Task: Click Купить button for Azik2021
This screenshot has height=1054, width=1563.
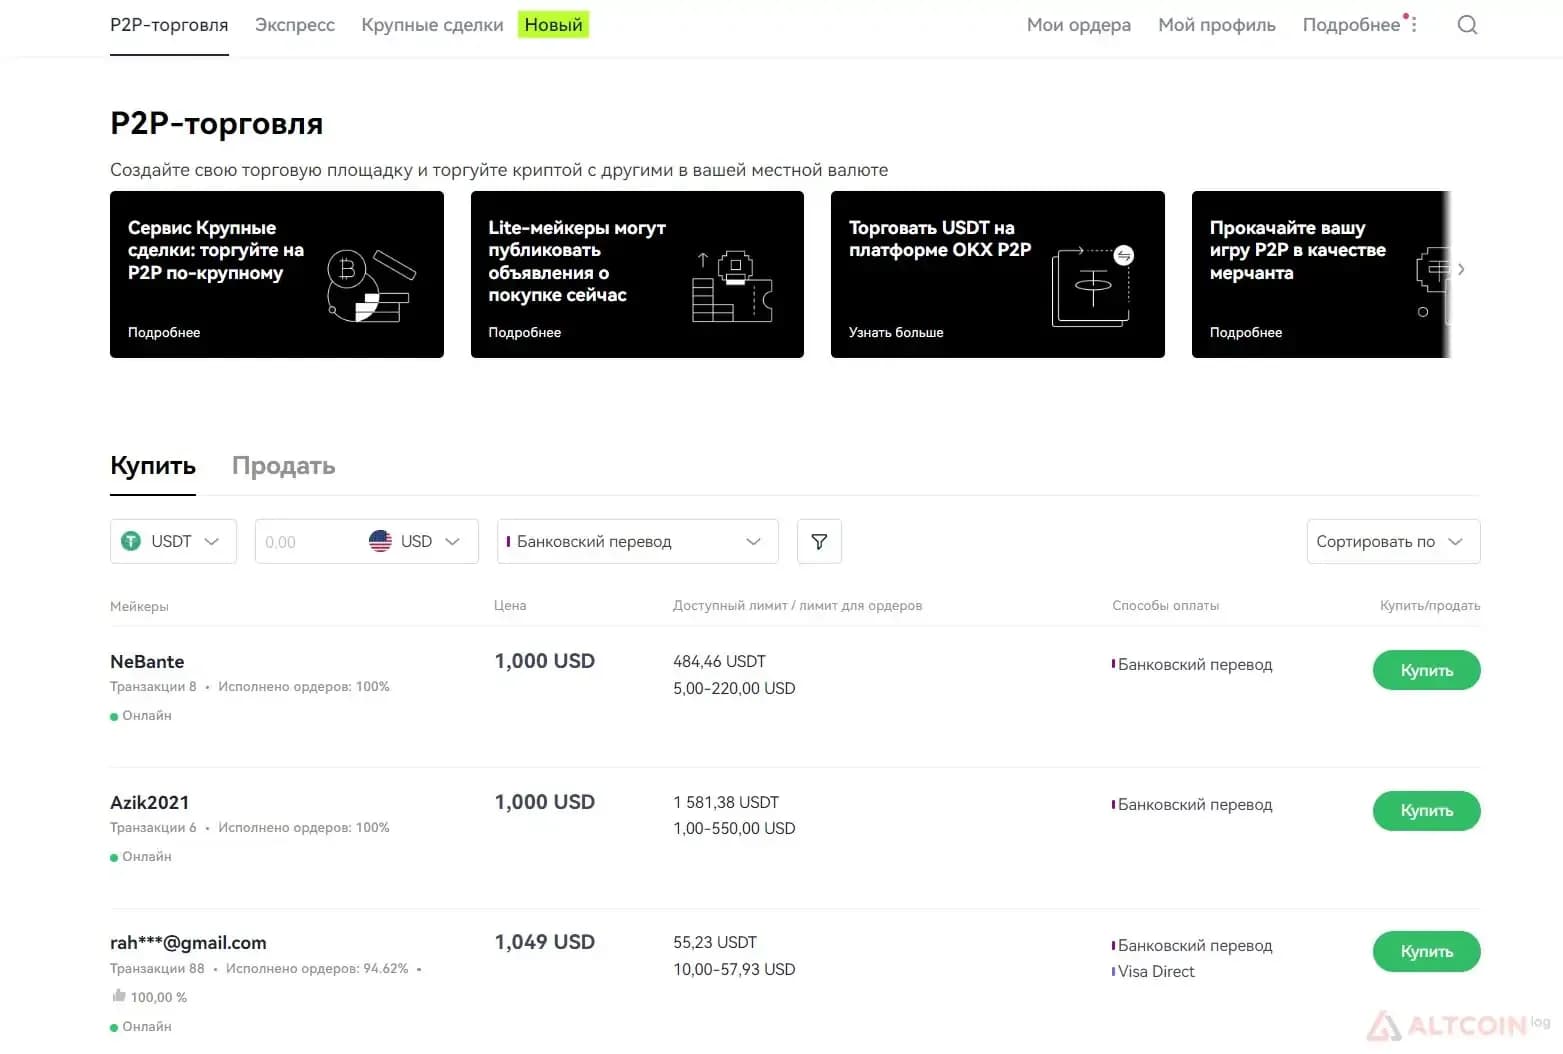Action: coord(1426,810)
